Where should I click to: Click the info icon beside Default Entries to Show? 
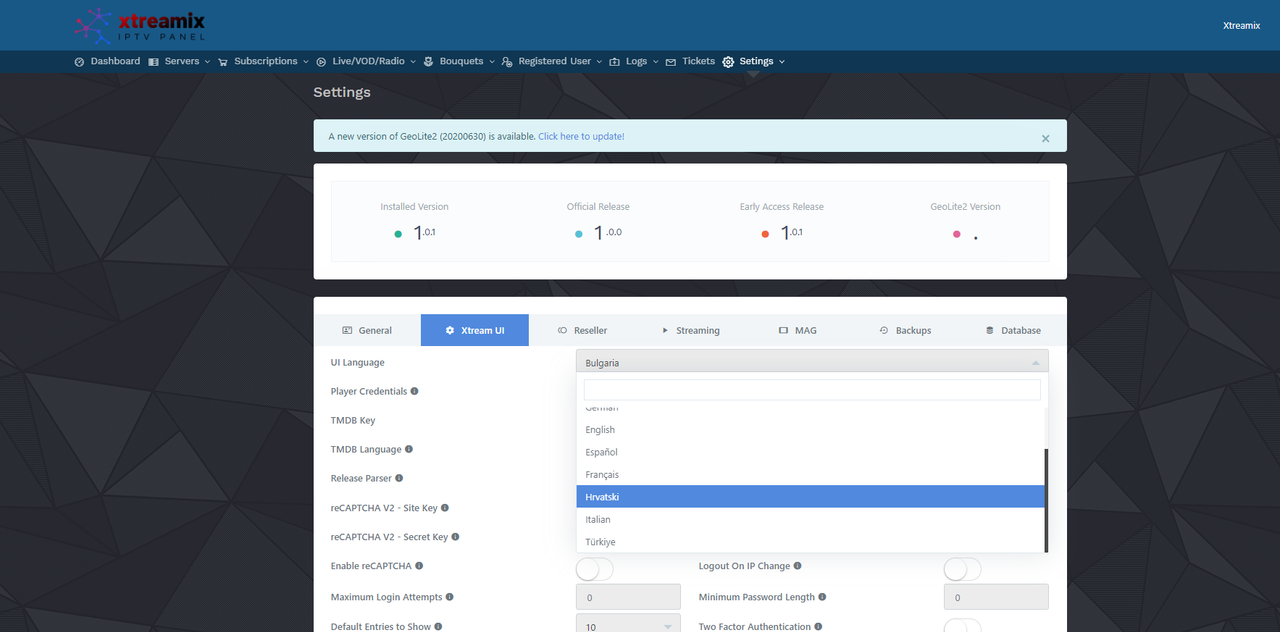438,627
